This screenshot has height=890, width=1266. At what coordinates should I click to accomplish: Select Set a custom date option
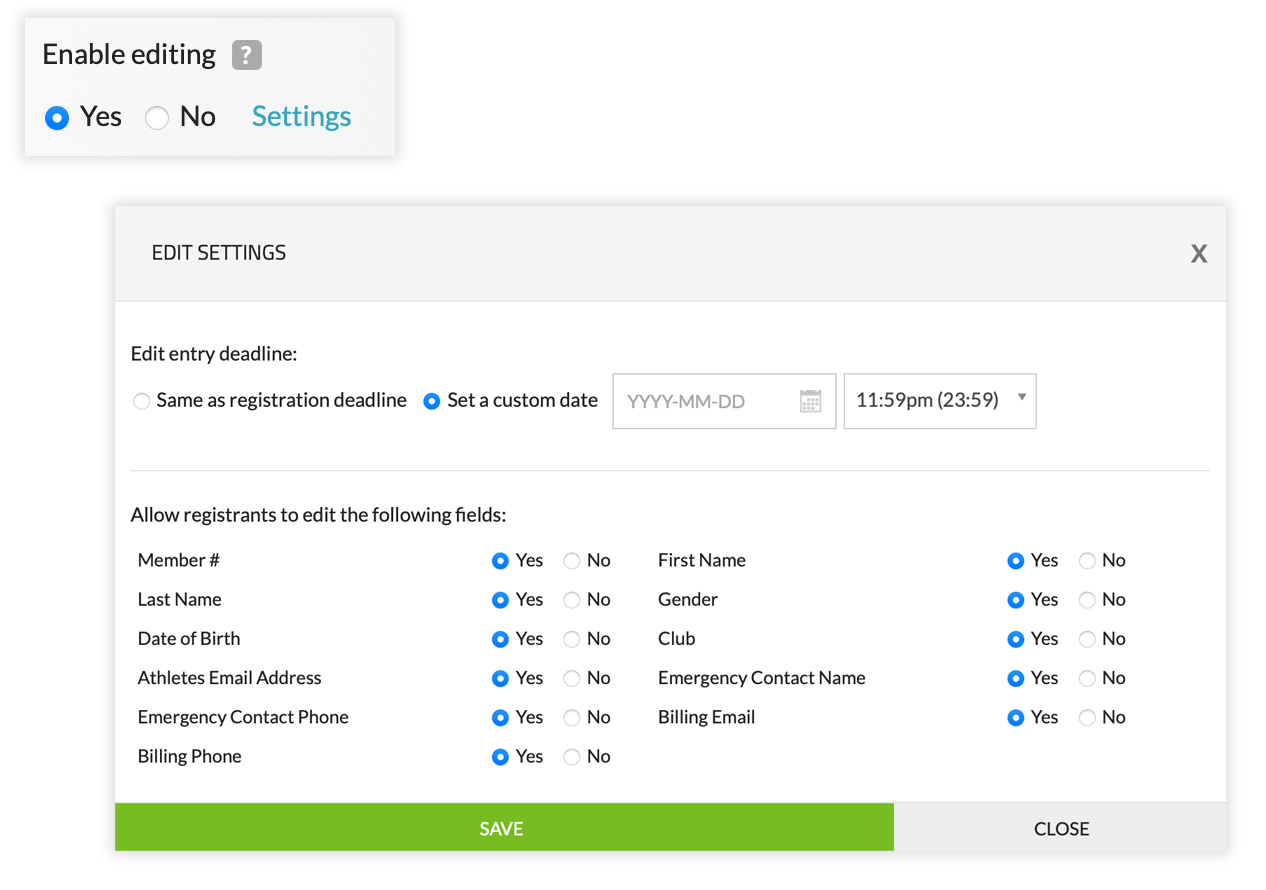[x=432, y=401]
